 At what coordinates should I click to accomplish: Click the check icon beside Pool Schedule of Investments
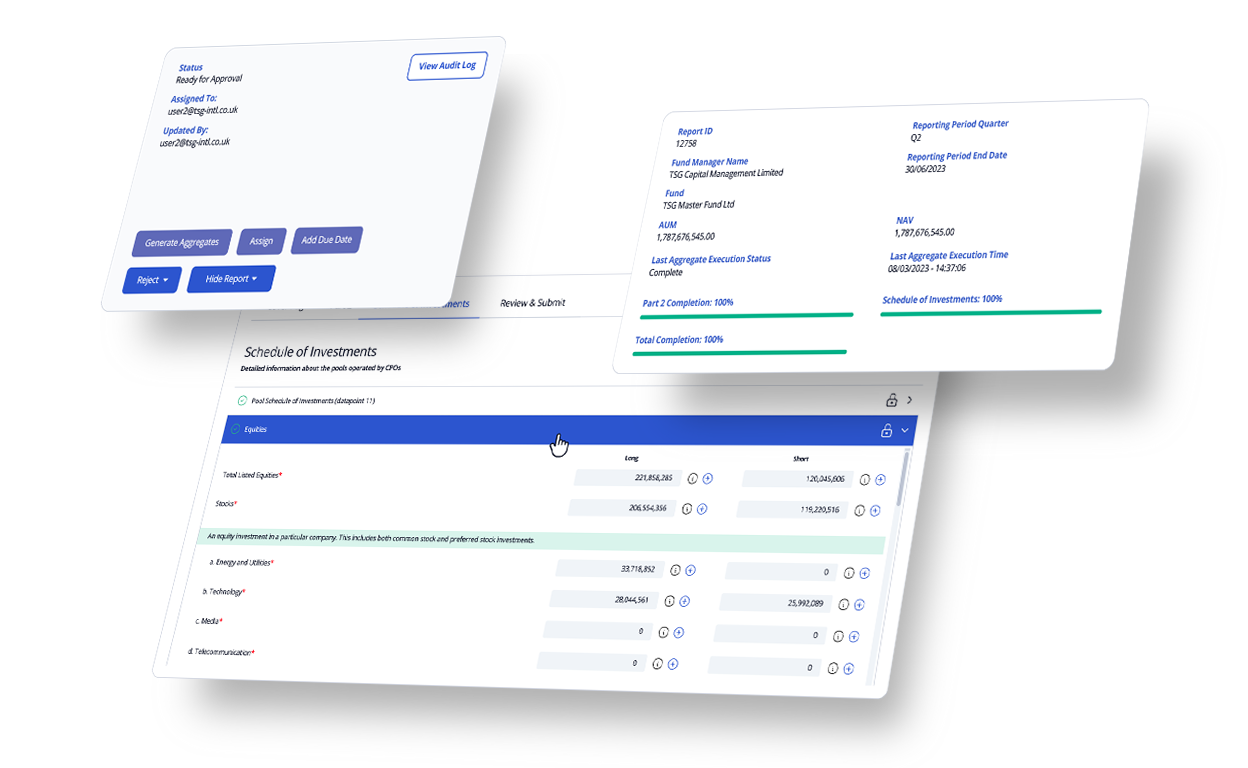point(241,401)
